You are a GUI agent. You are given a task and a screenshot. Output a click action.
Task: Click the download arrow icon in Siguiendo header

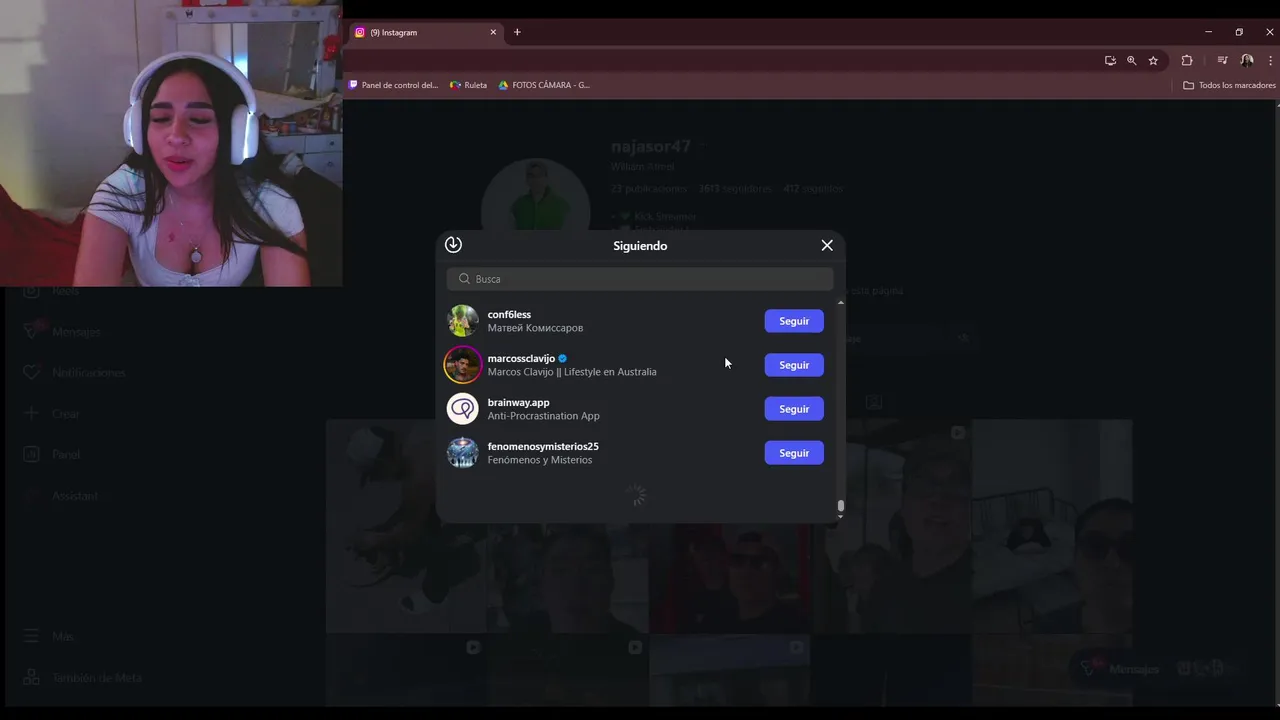(453, 244)
